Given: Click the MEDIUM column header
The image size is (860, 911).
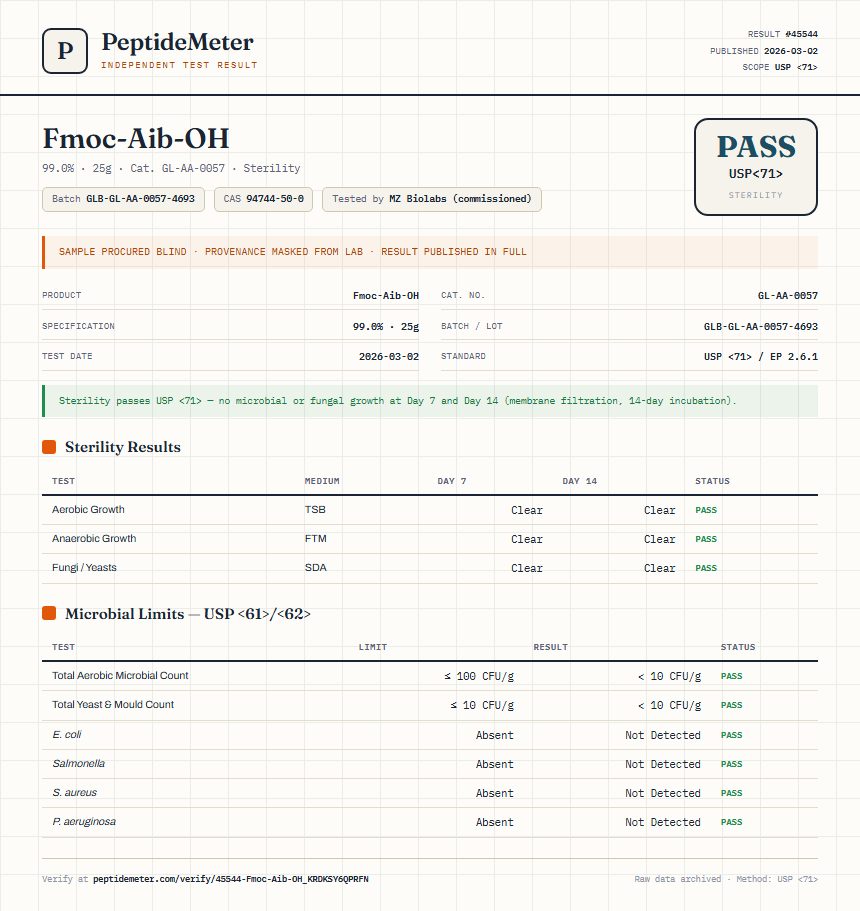Looking at the screenshot, I should point(322,481).
